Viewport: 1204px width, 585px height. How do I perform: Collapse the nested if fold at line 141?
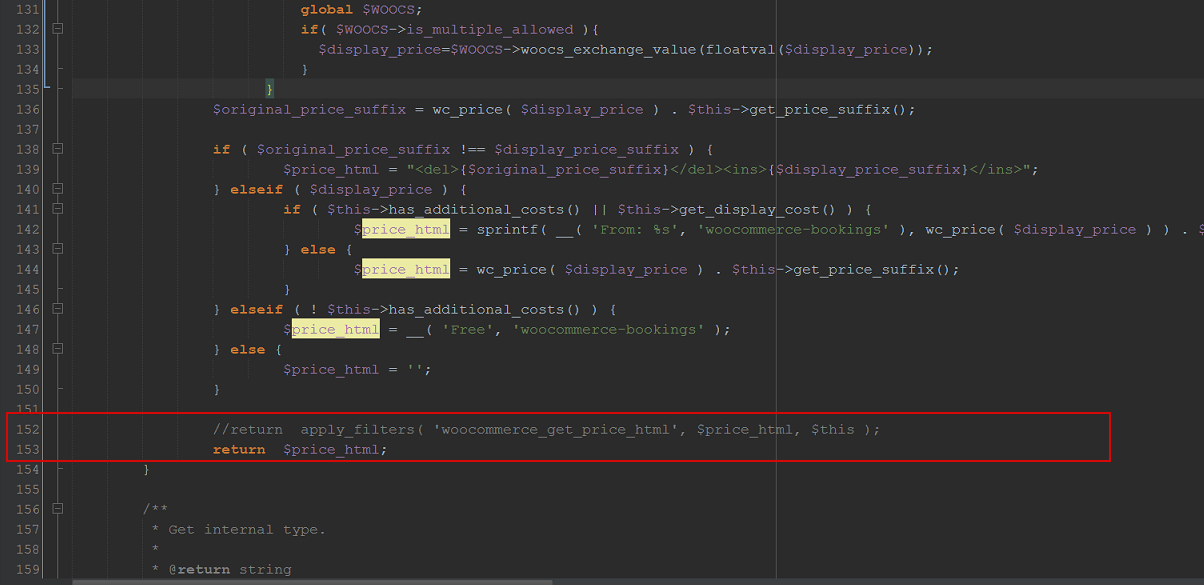57,209
